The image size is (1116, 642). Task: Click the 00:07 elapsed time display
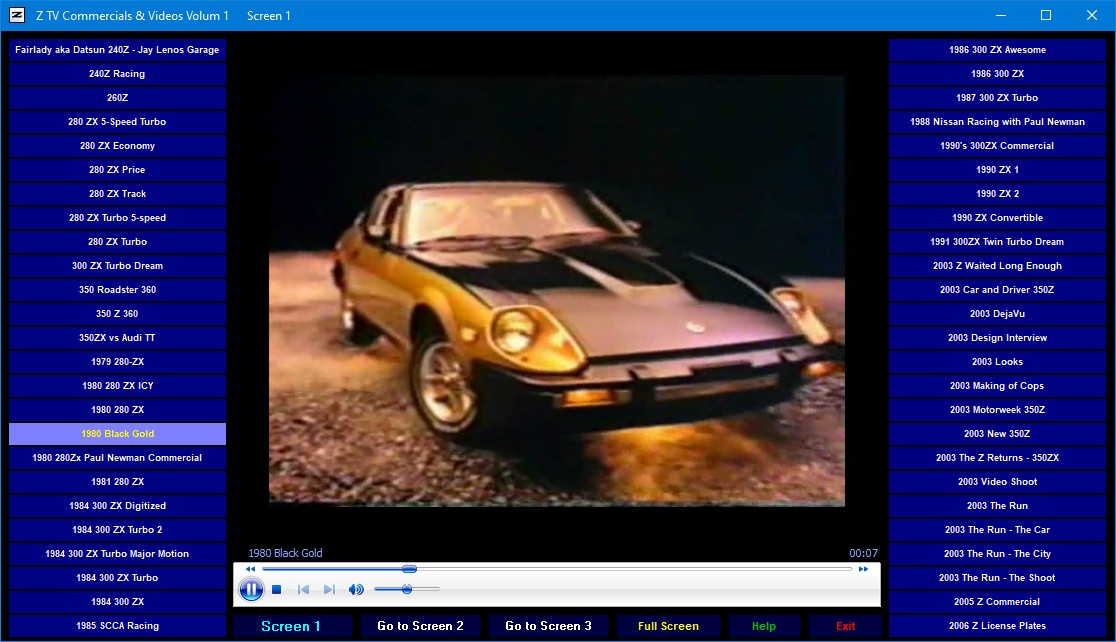pyautogui.click(x=863, y=553)
